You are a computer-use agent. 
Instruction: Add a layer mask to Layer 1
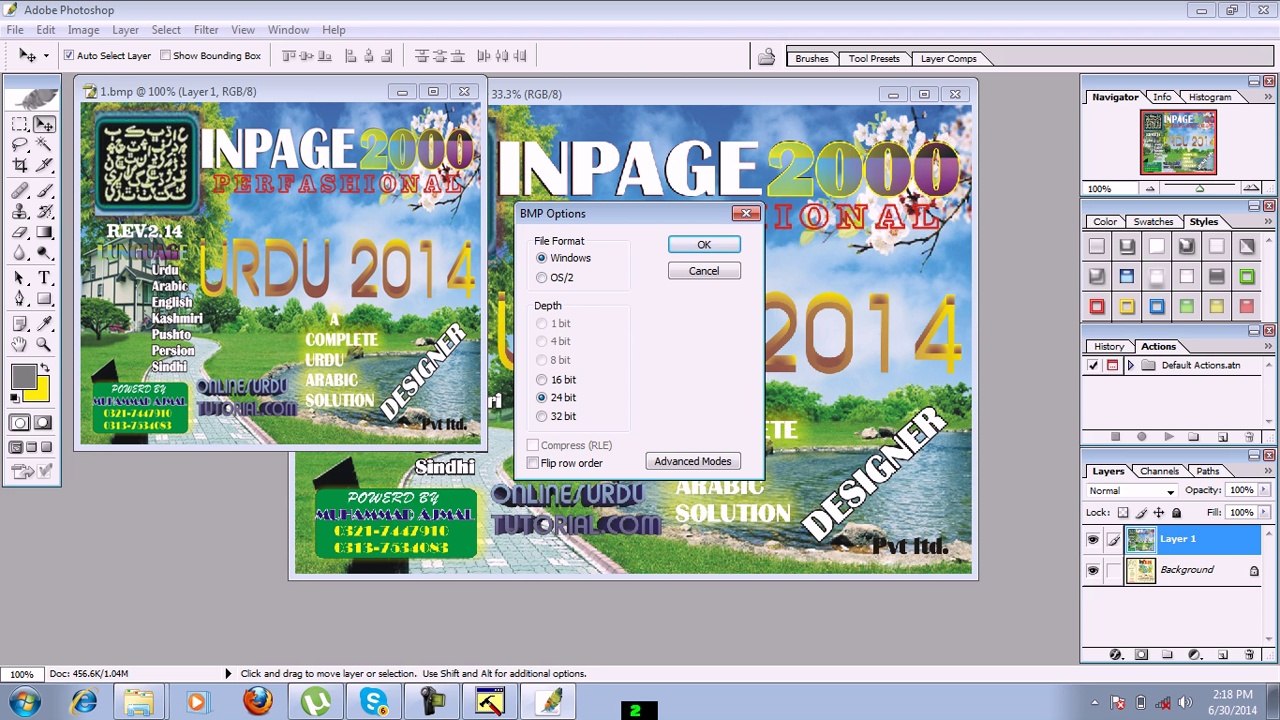(1141, 655)
